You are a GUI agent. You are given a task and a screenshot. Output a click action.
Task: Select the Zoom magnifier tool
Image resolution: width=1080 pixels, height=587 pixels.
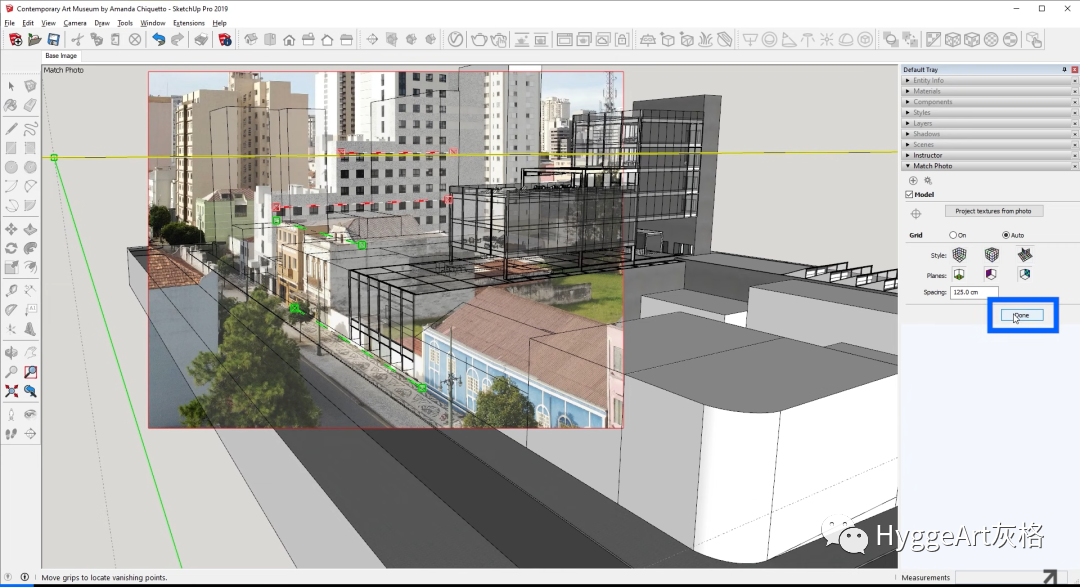pos(11,372)
